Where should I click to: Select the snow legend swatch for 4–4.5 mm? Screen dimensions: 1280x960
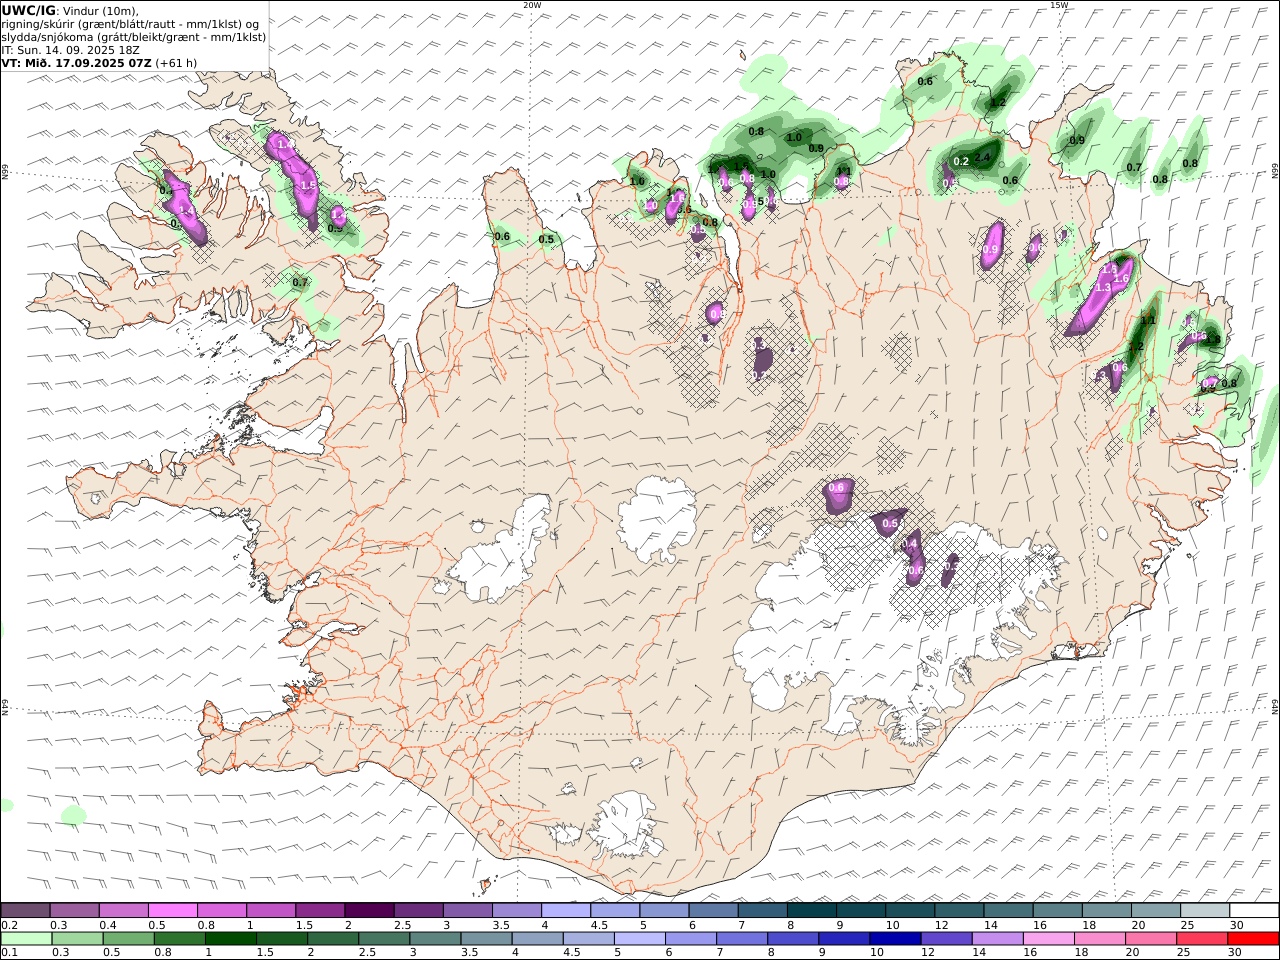coord(566,910)
